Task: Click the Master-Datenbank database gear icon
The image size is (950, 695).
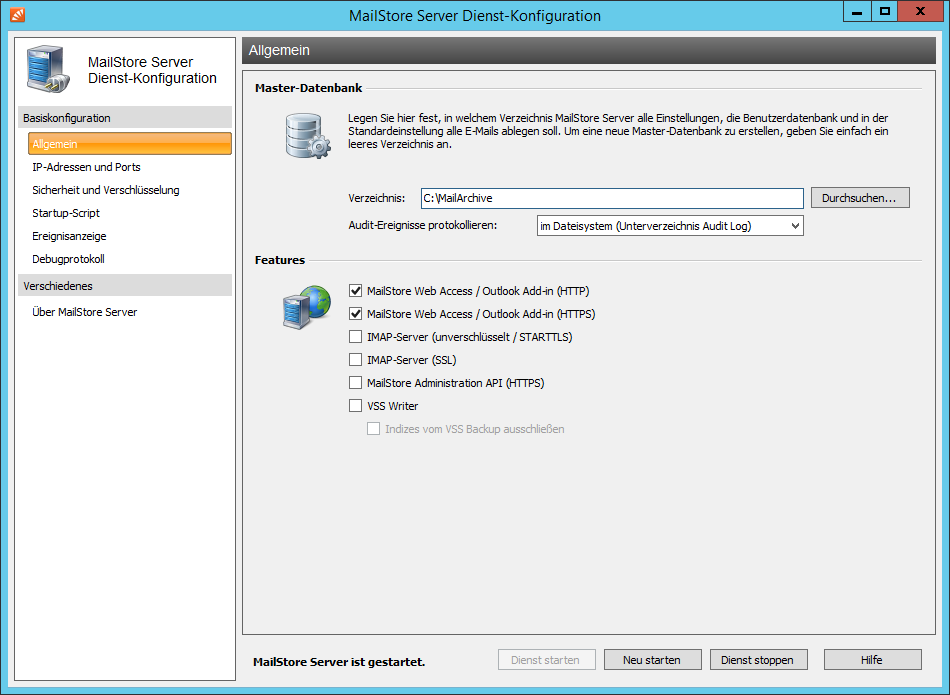Action: click(x=308, y=136)
